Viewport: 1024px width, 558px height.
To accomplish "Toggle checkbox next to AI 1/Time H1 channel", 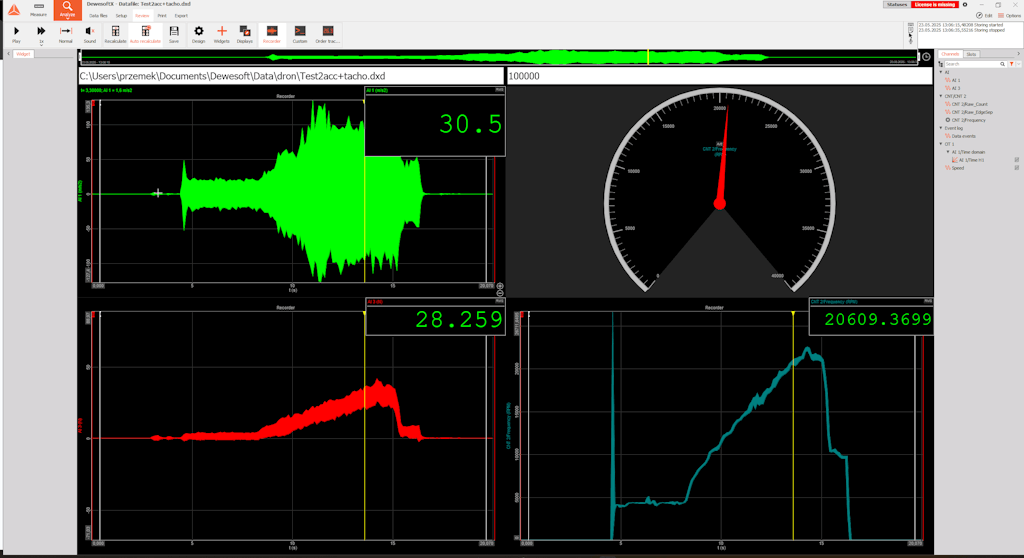I will 1016,160.
